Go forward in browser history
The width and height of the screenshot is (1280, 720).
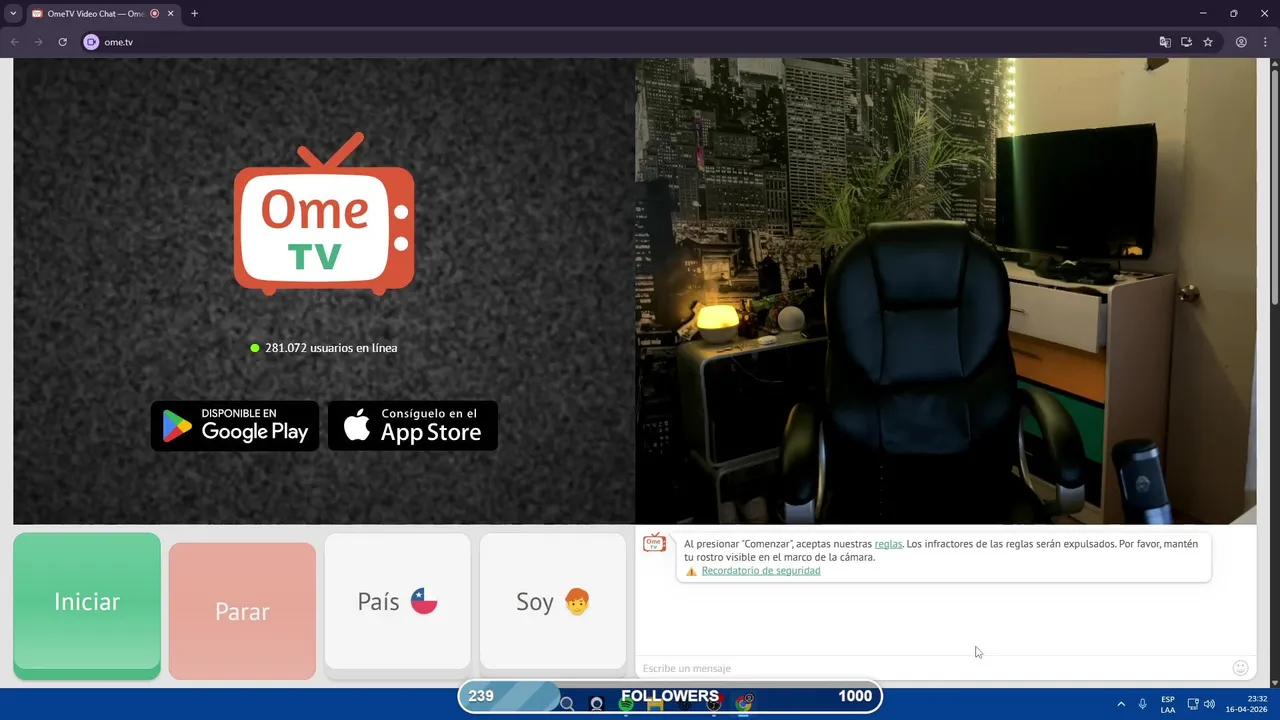pyautogui.click(x=38, y=42)
